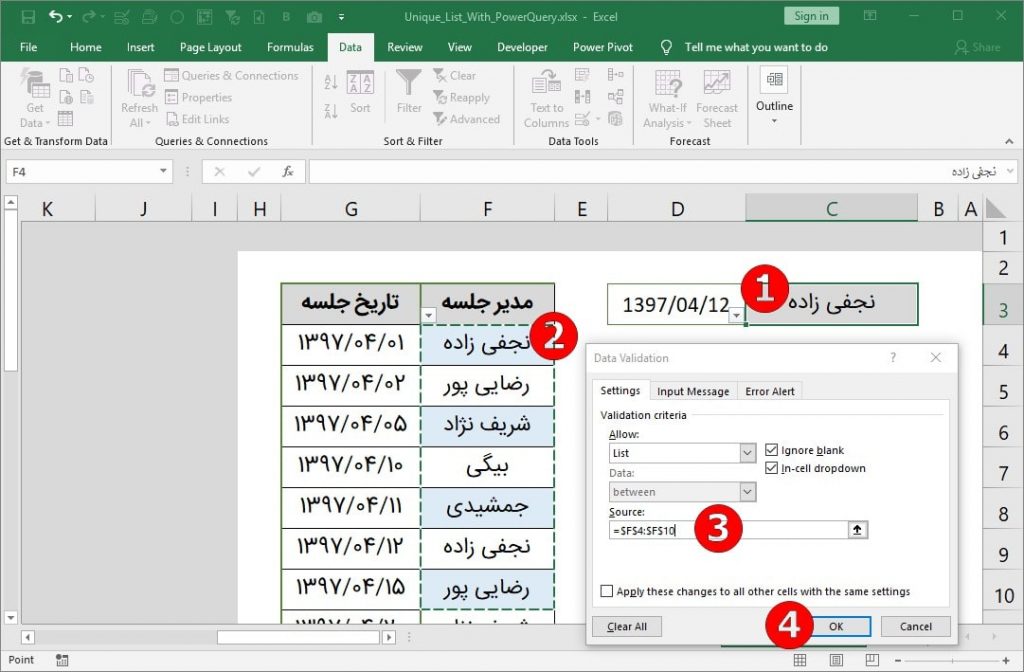1024x672 pixels.
Task: Click the Share button
Action: (978, 47)
